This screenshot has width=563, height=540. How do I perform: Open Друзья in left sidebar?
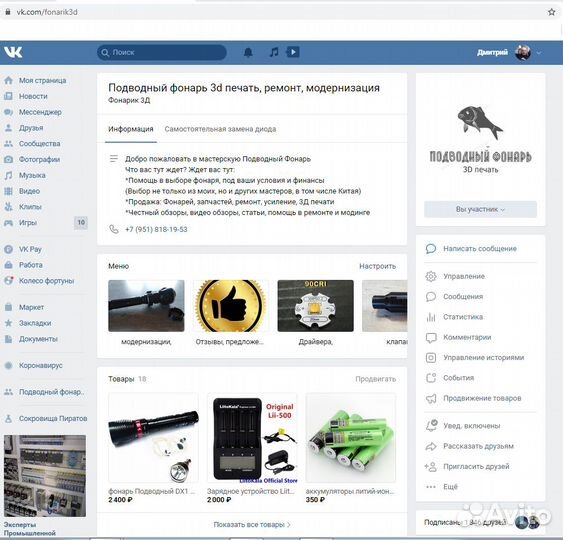(x=24, y=128)
